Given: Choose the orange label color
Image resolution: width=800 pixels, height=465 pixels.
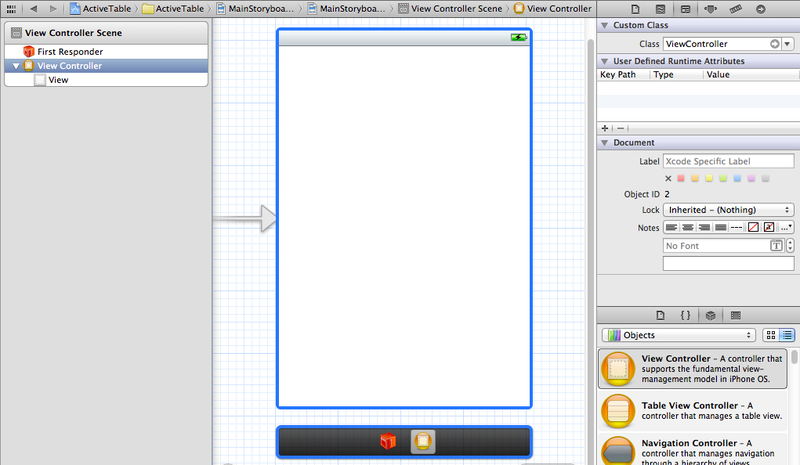Looking at the screenshot, I should tap(695, 178).
